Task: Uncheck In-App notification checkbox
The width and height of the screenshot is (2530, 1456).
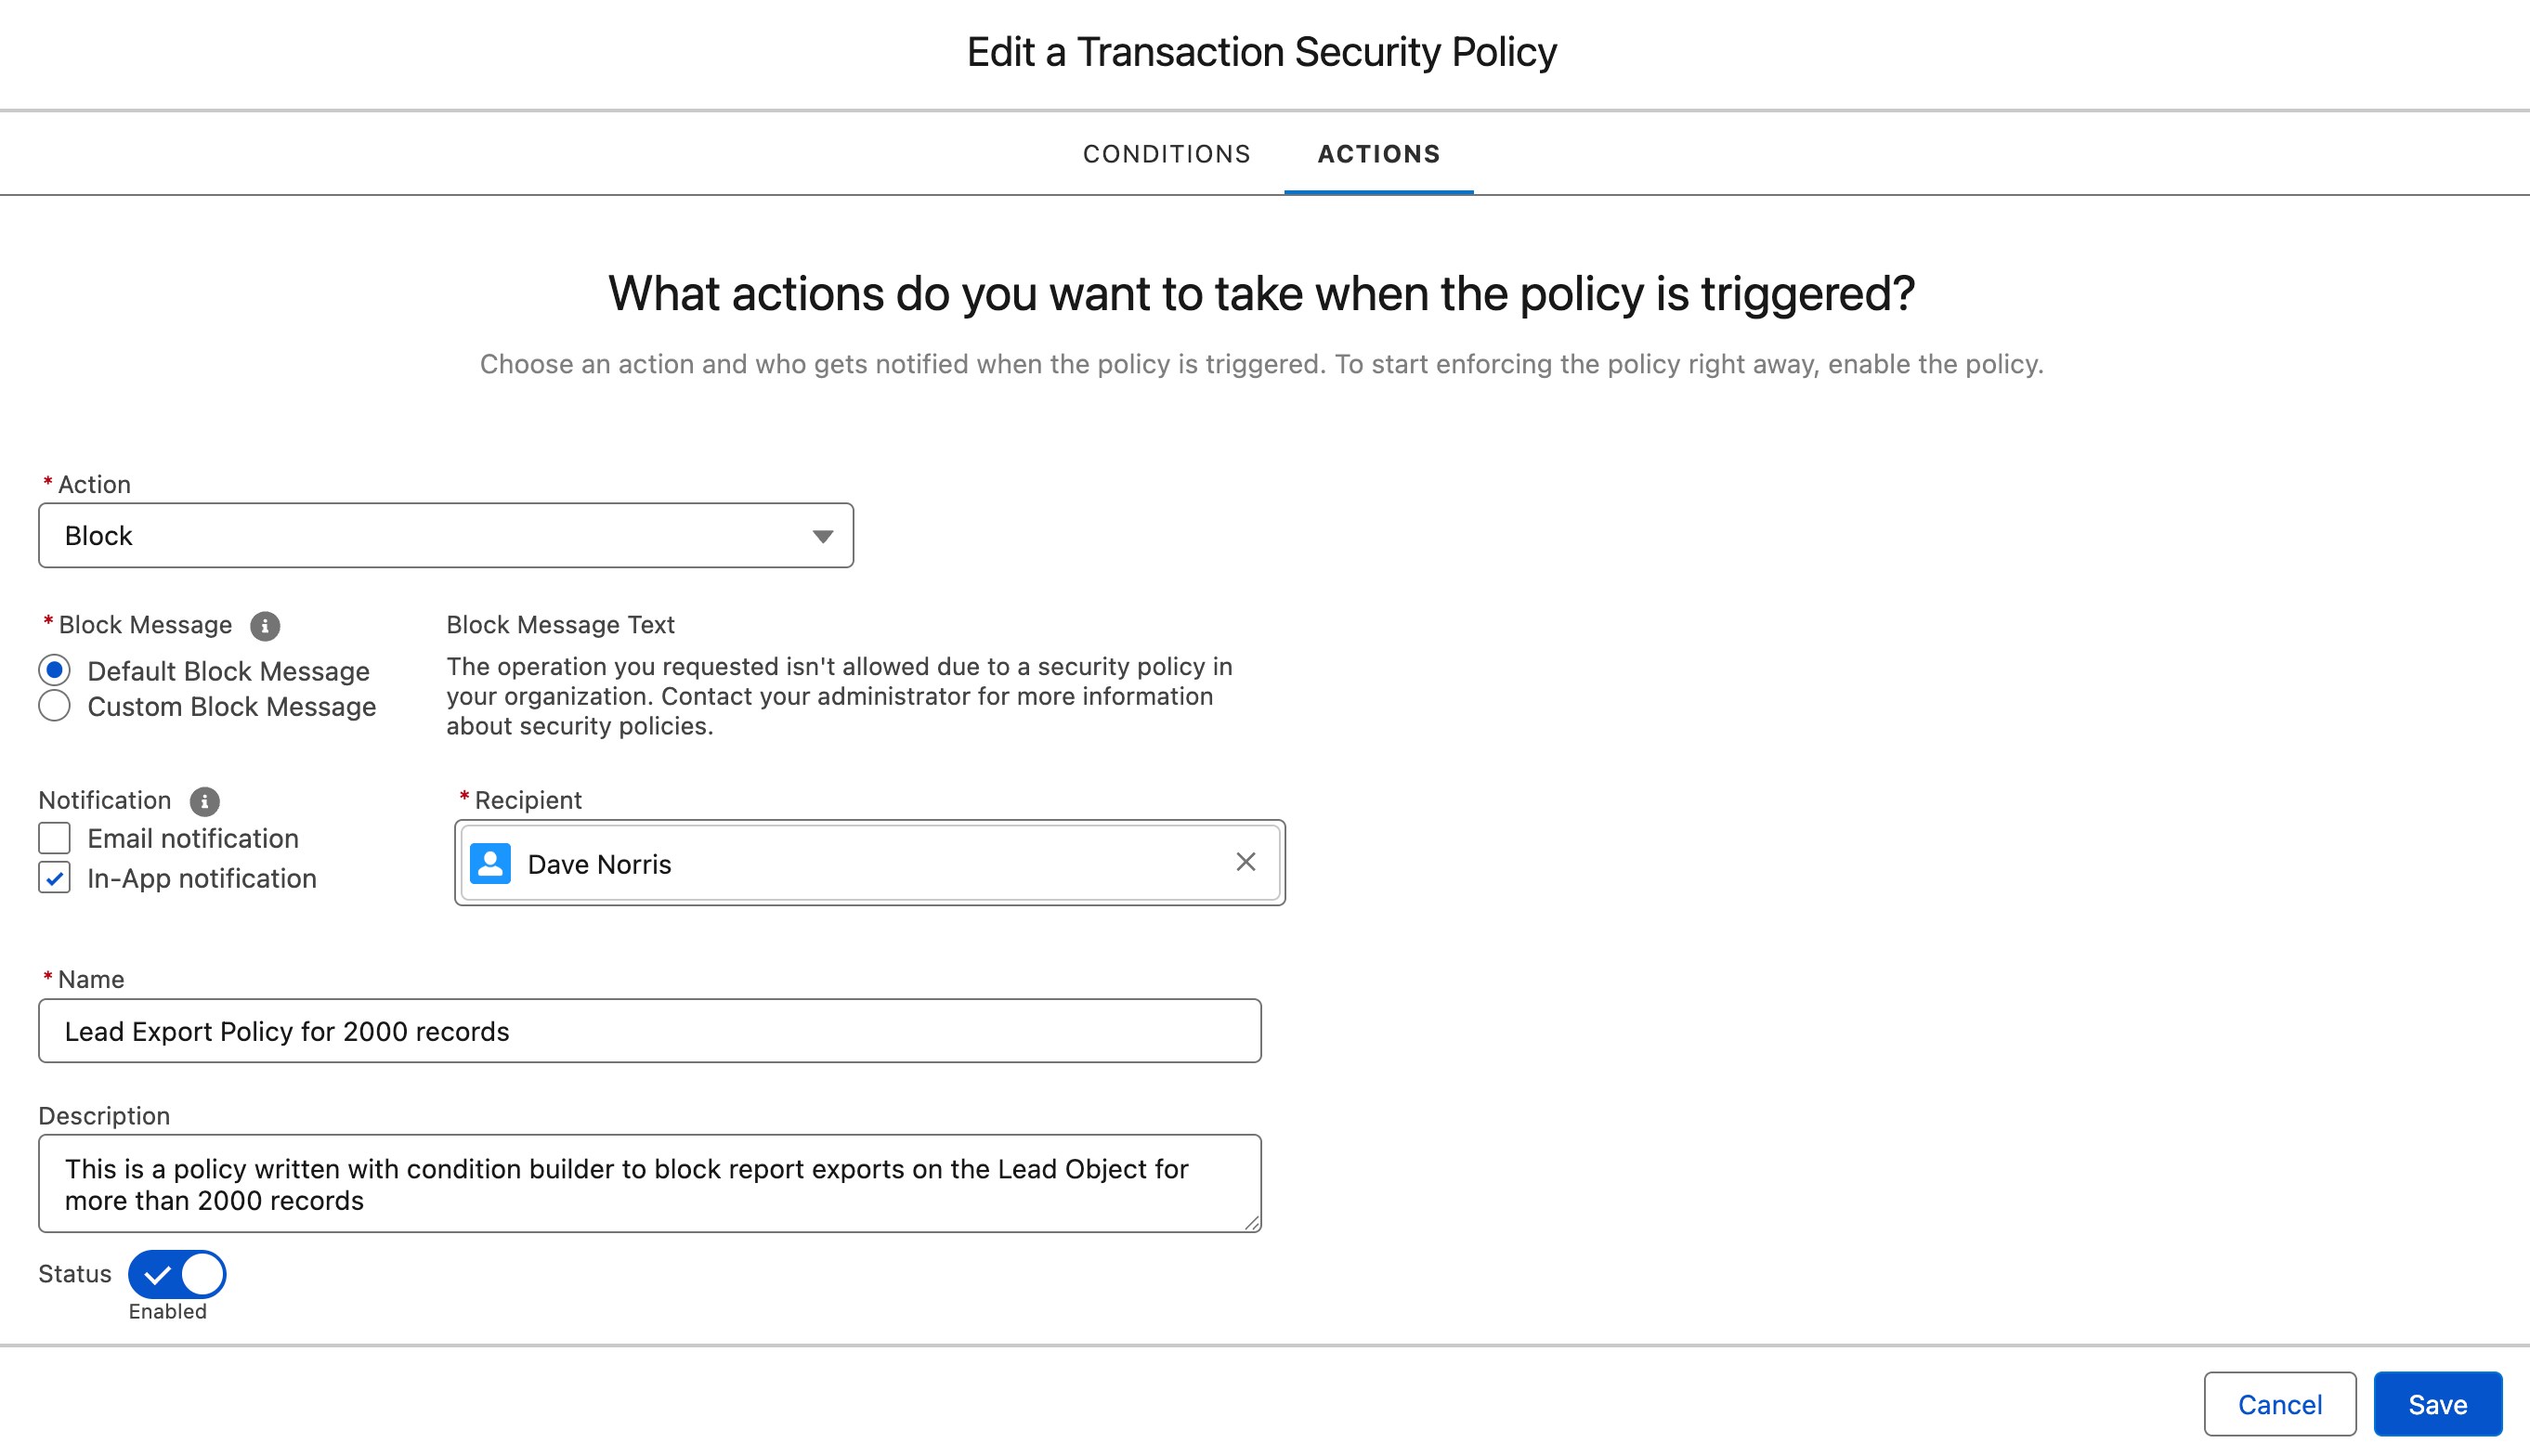Action: [x=55, y=878]
